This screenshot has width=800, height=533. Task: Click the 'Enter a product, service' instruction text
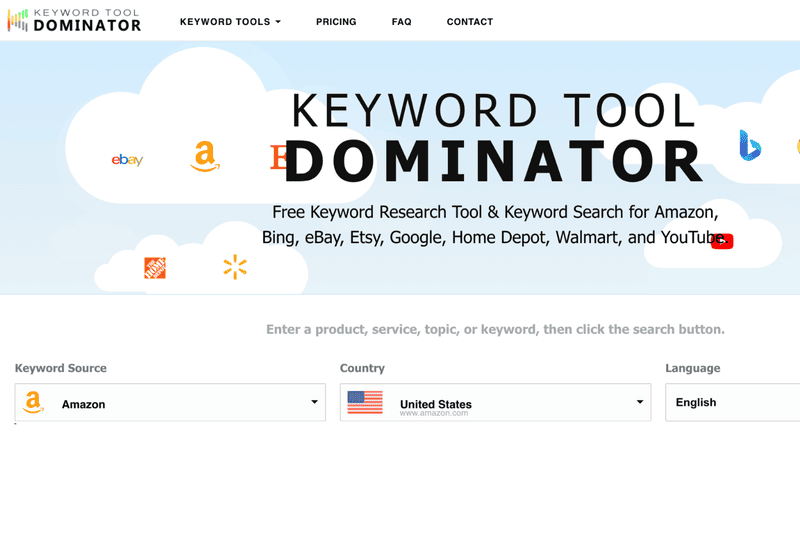(x=495, y=329)
